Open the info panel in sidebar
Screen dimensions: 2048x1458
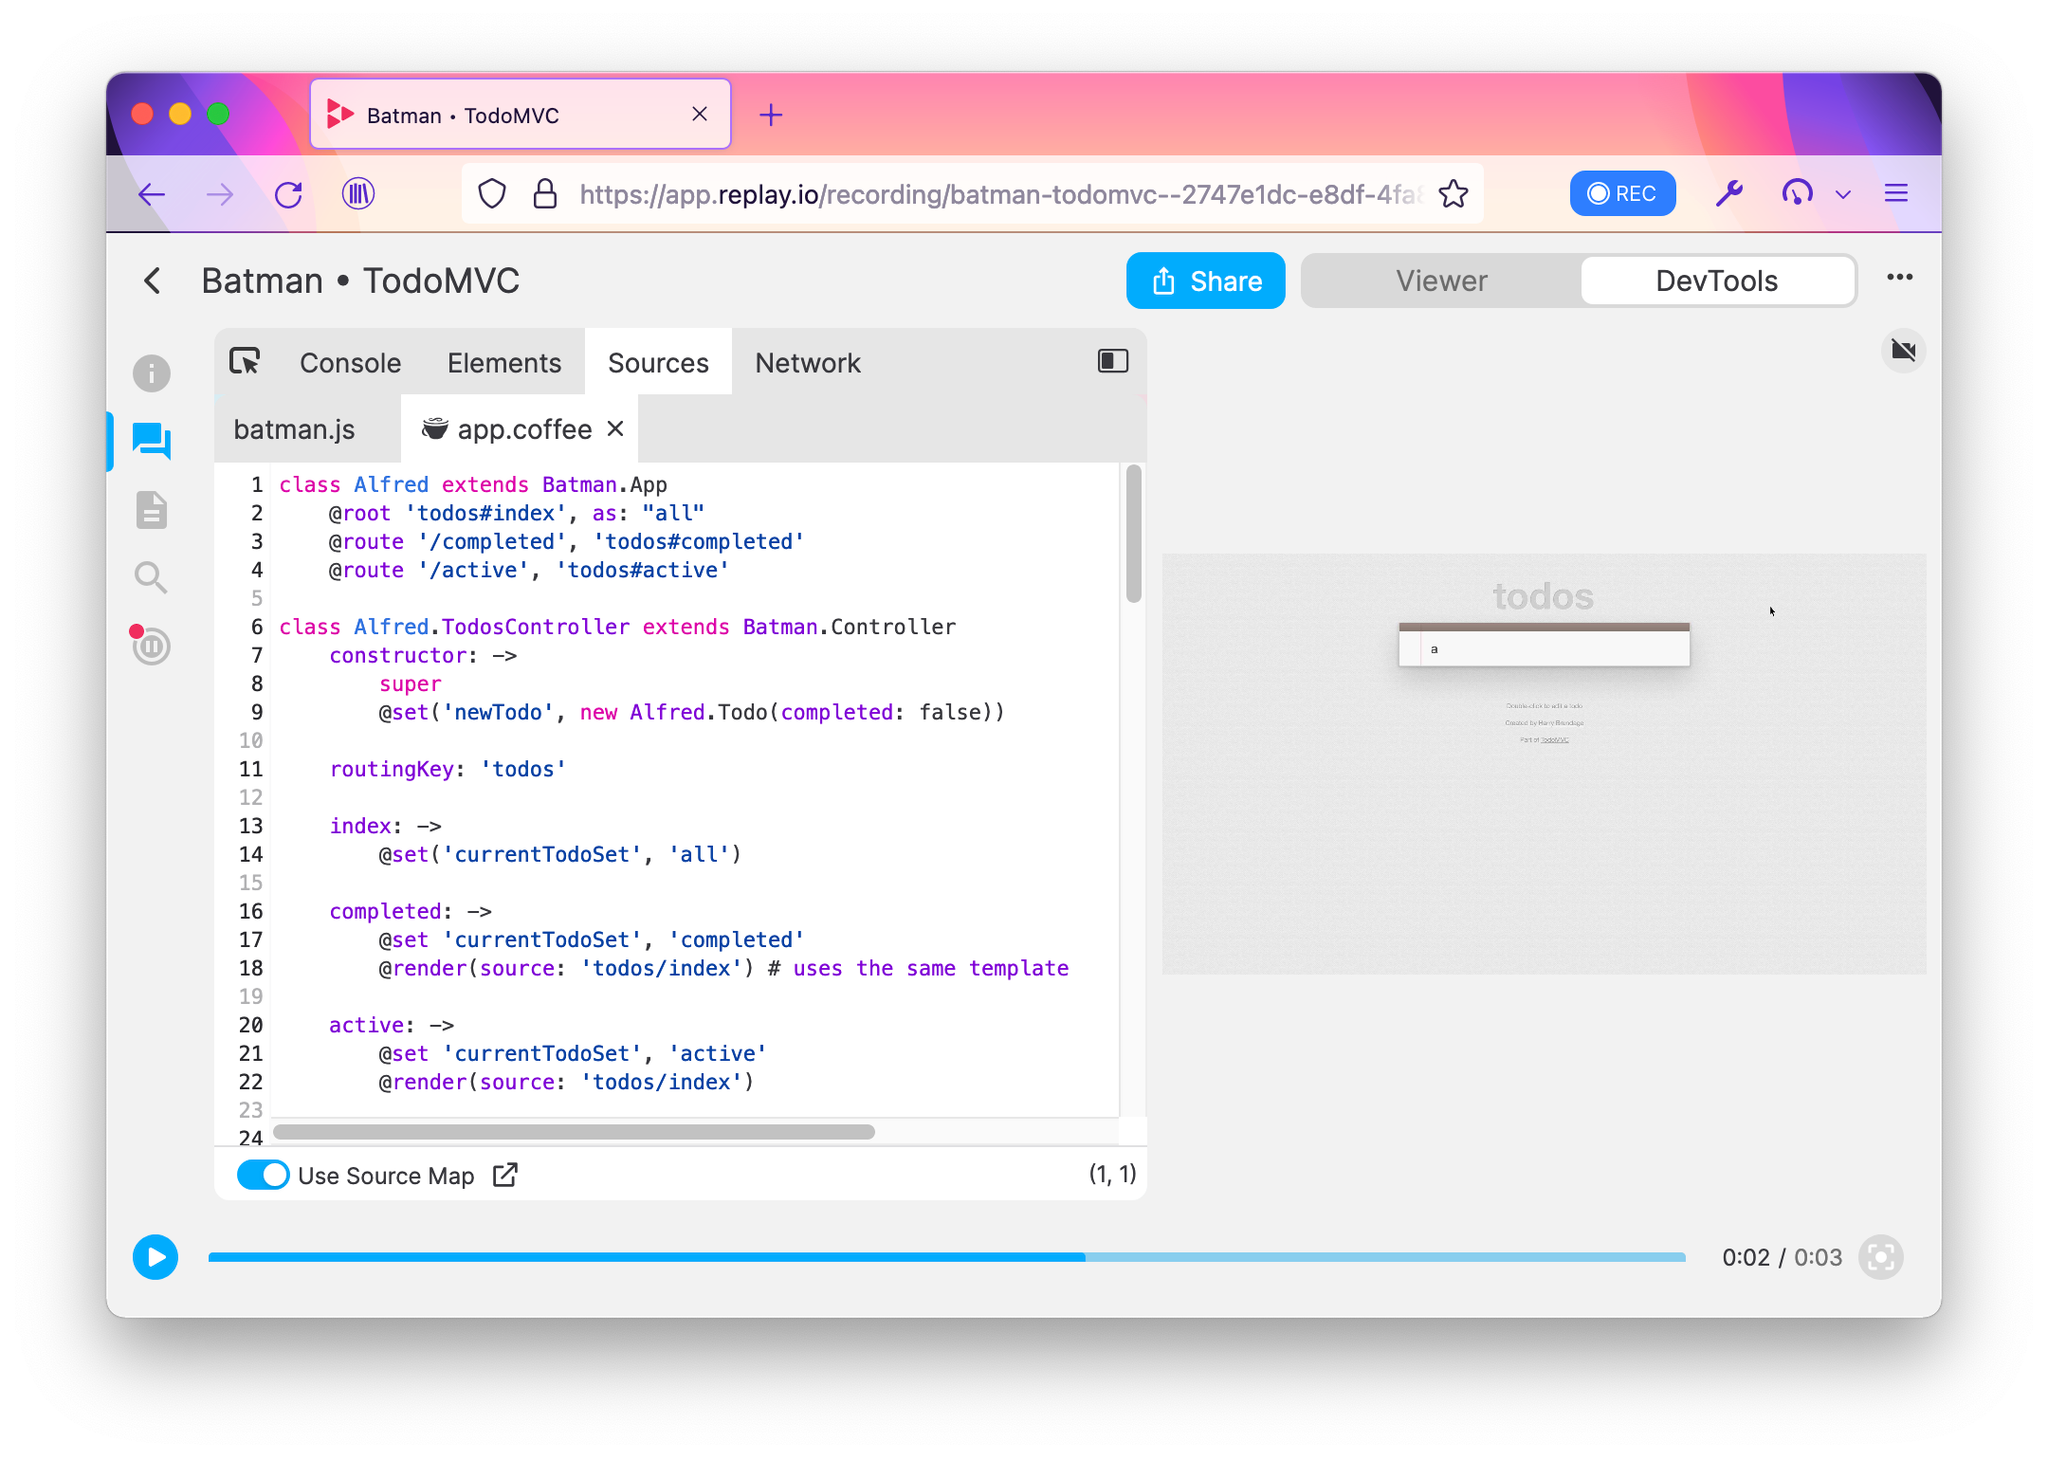point(152,373)
